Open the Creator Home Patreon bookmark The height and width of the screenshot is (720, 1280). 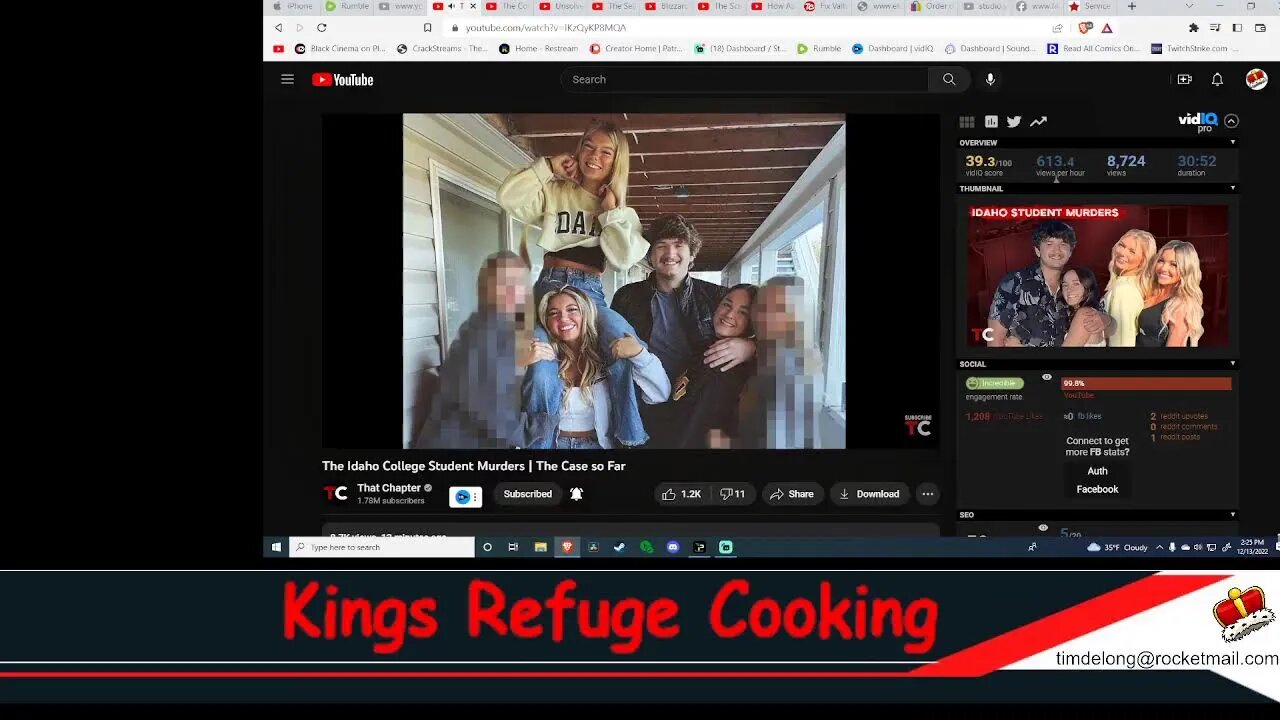pos(637,48)
